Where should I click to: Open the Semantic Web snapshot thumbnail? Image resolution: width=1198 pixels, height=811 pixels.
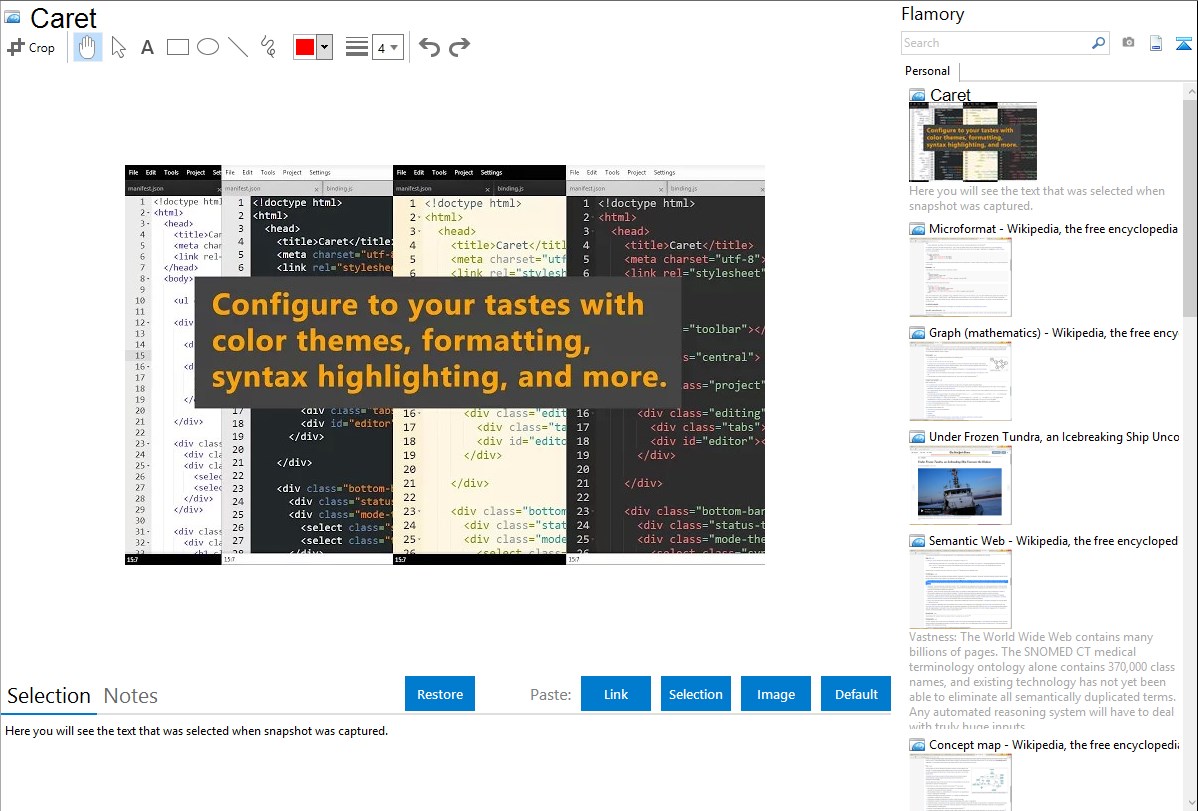(x=960, y=589)
